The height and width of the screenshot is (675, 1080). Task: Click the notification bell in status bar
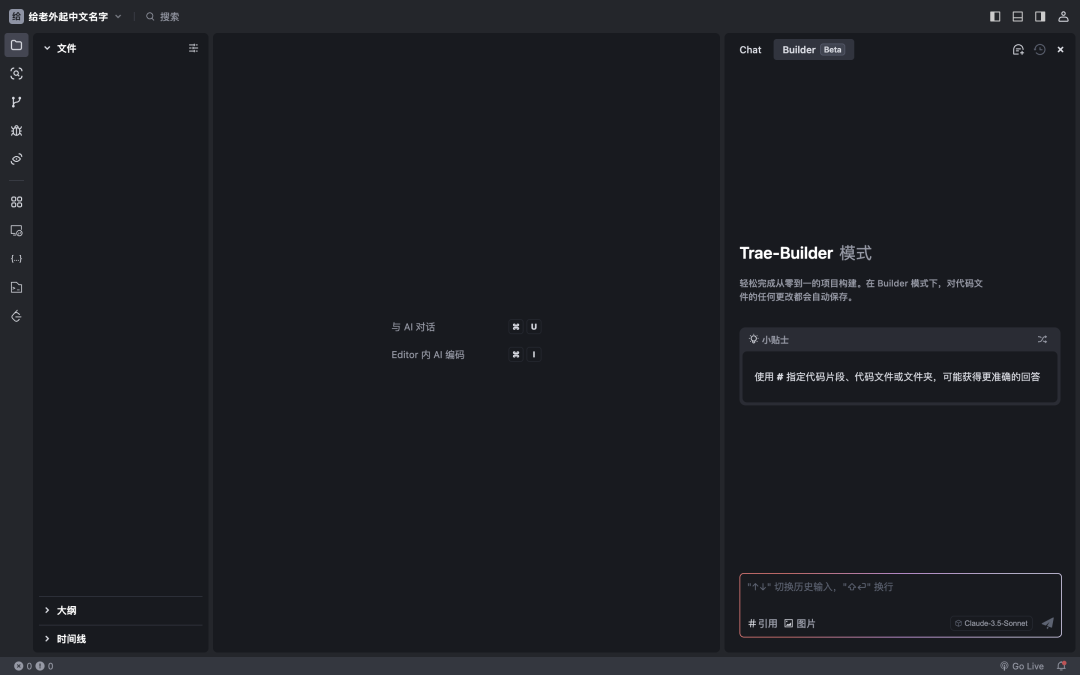pyautogui.click(x=1061, y=666)
